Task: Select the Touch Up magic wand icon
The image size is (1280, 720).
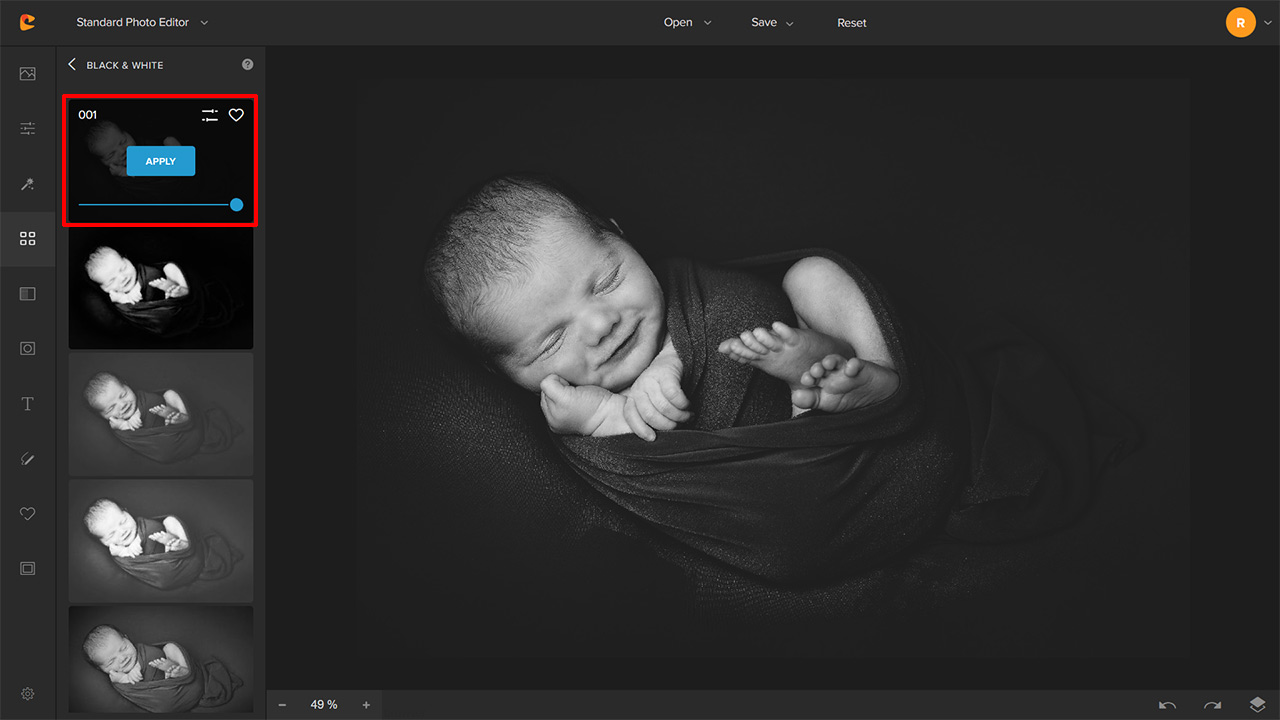Action: coord(27,184)
